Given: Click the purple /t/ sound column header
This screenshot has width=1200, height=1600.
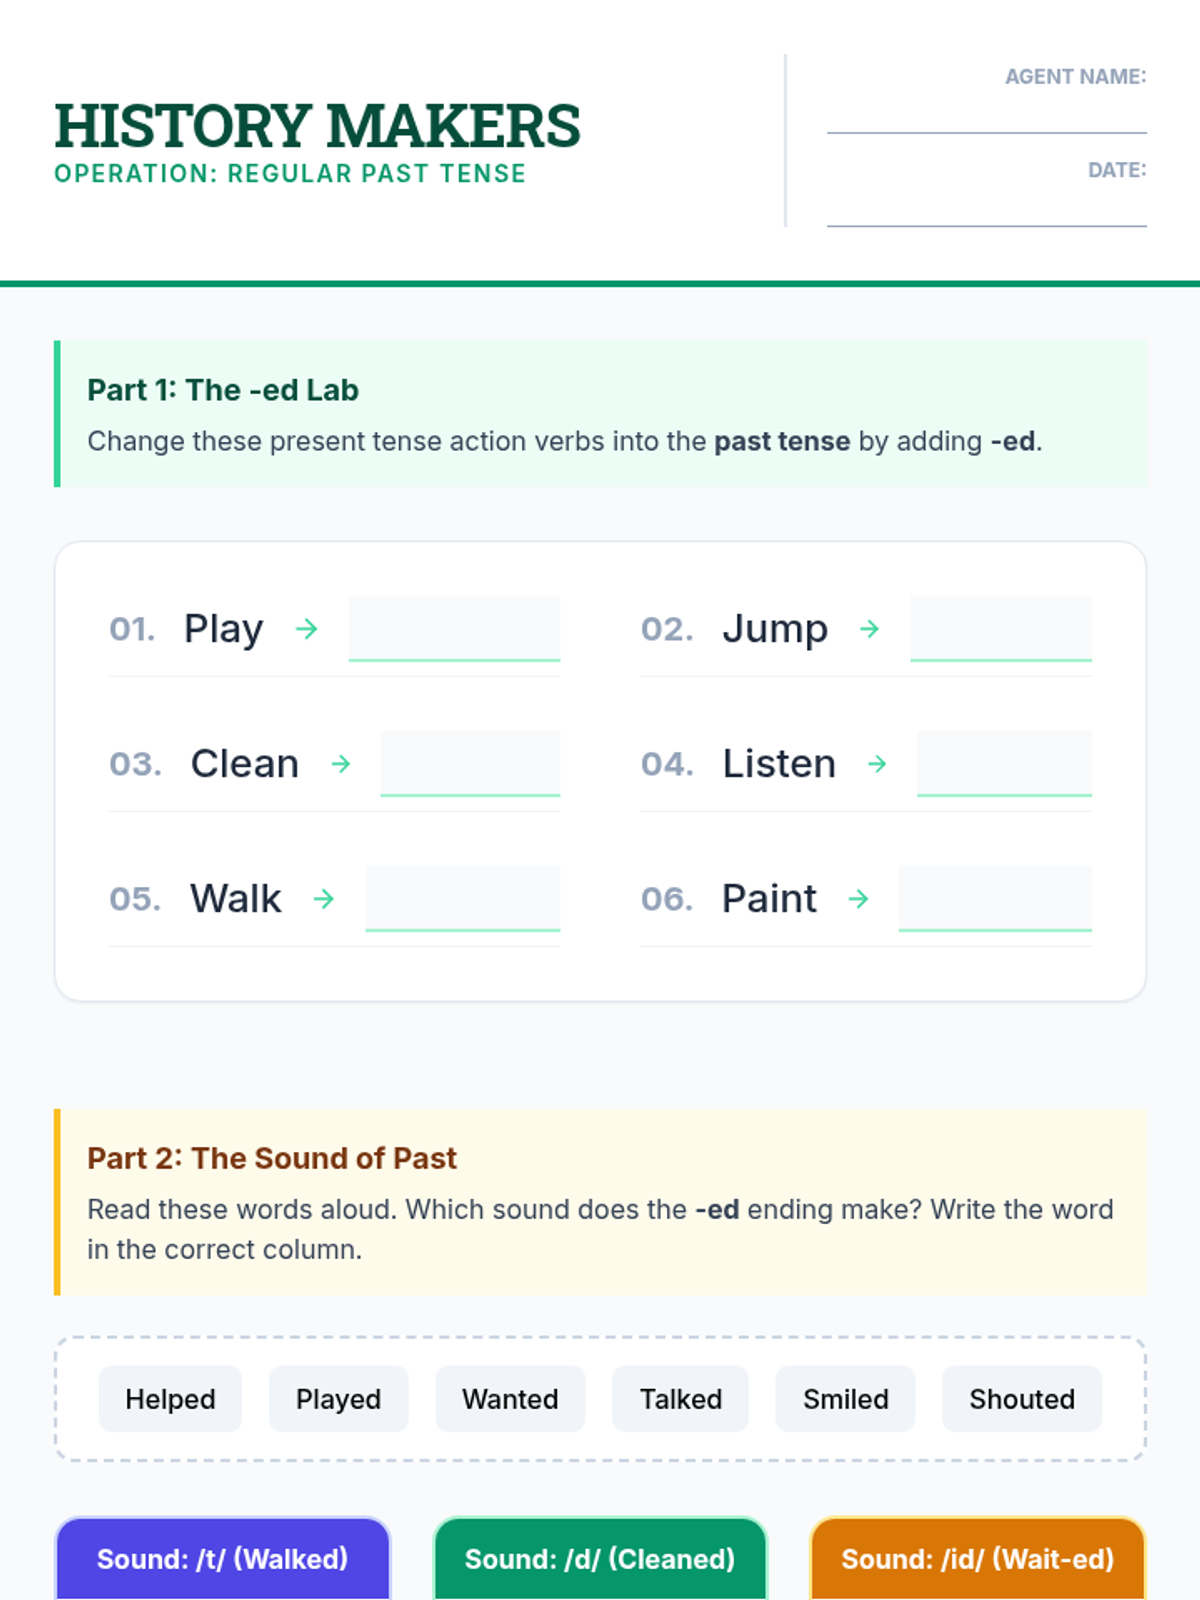Looking at the screenshot, I should tap(222, 1559).
